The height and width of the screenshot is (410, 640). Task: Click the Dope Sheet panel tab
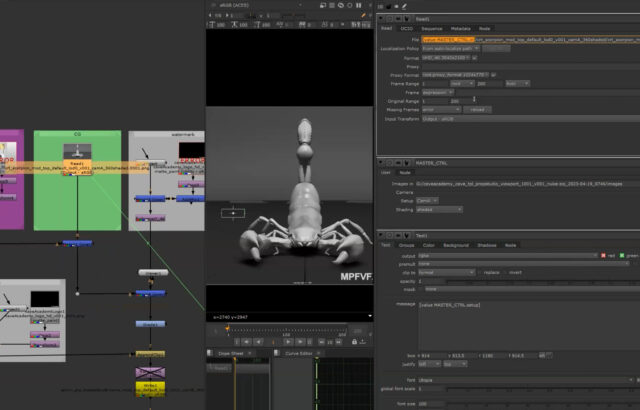[229, 352]
